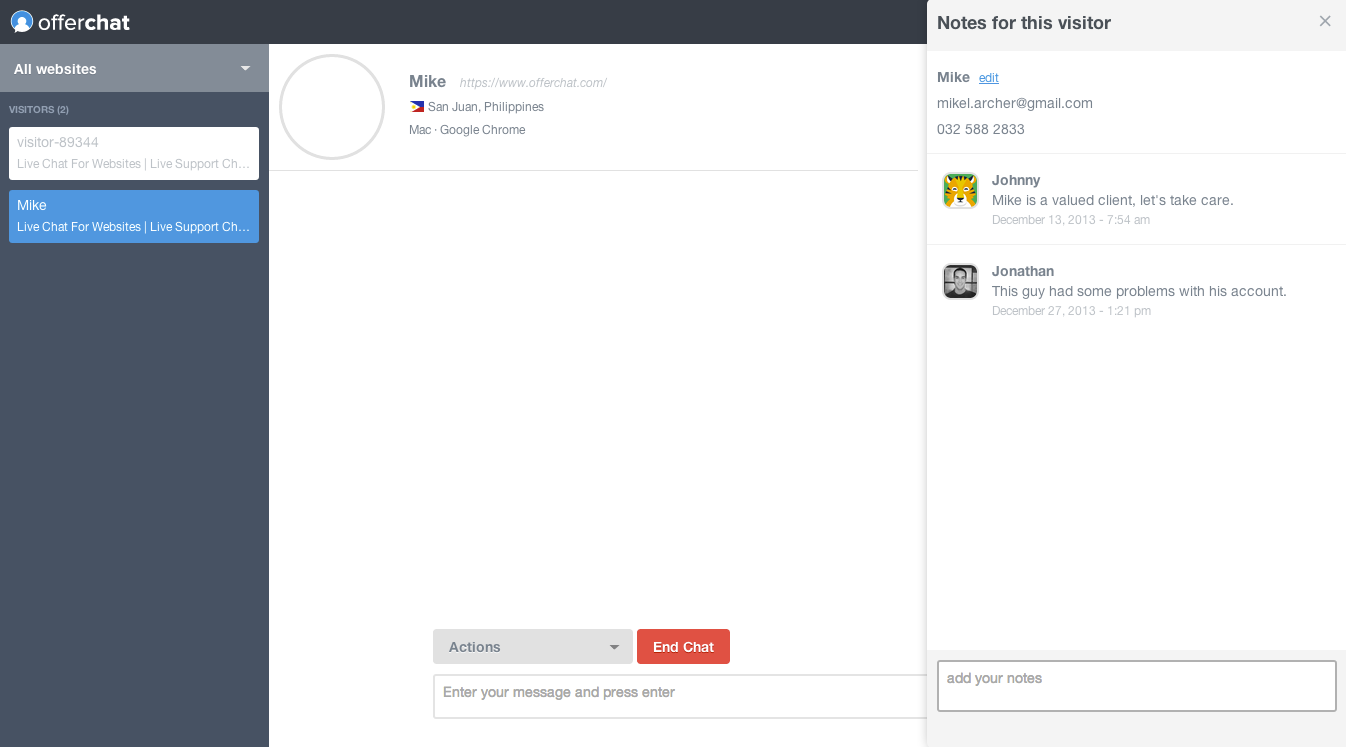The height and width of the screenshot is (747, 1346).
Task: Click the chat message input box
Action: (x=680, y=695)
